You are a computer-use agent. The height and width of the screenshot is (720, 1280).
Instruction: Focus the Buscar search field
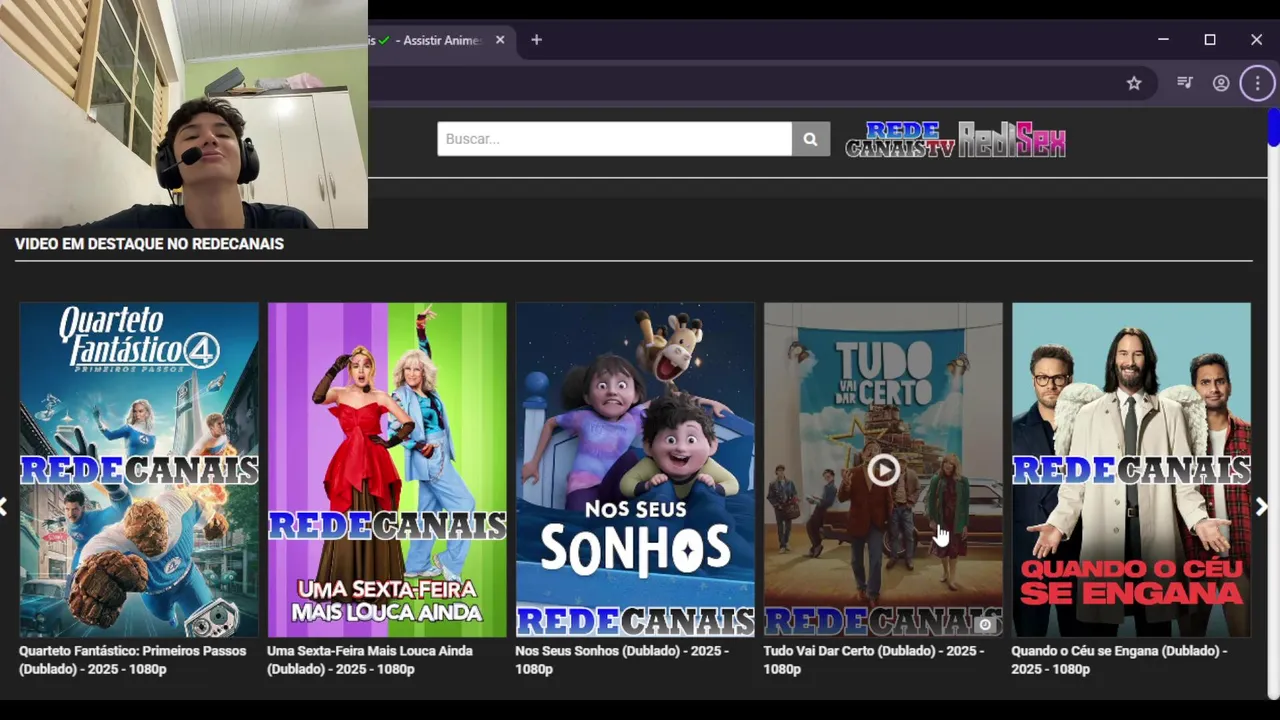[614, 139]
